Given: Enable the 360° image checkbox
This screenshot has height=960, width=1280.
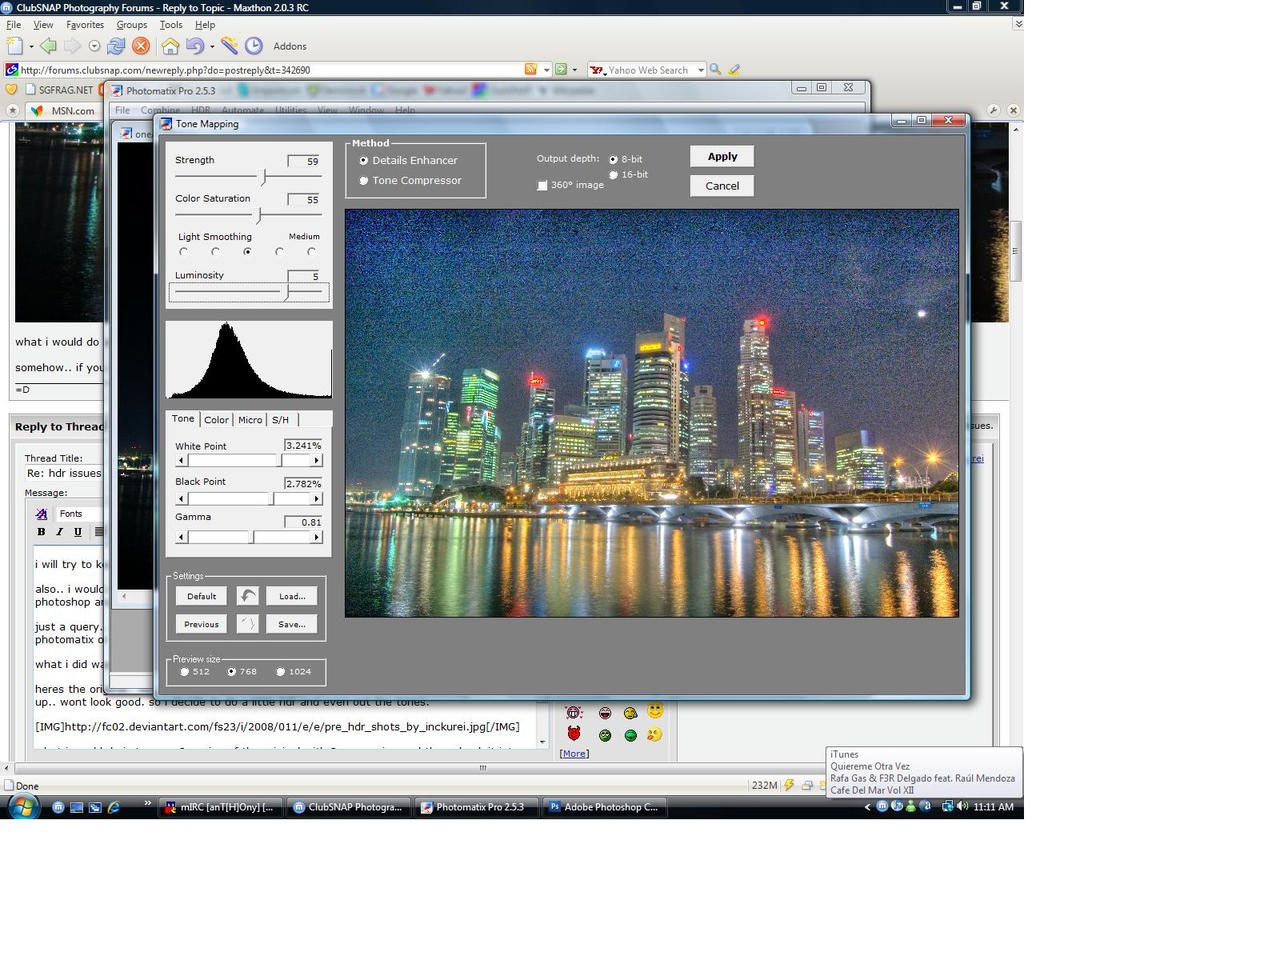Looking at the screenshot, I should tap(542, 185).
